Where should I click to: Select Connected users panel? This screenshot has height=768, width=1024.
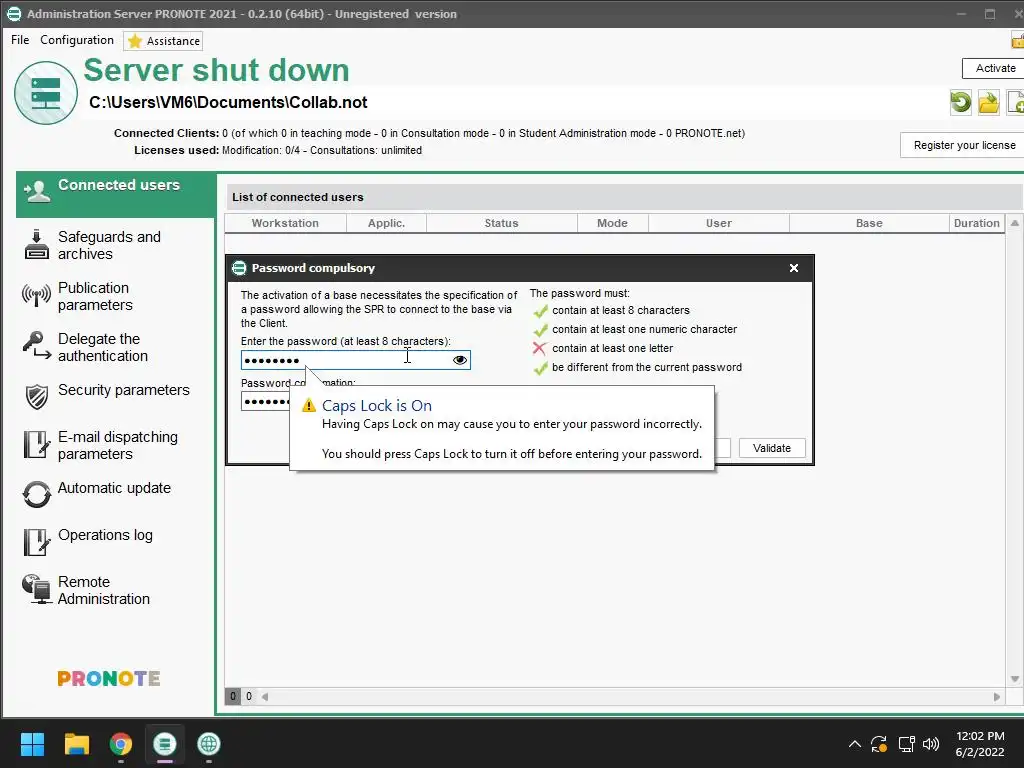116,195
